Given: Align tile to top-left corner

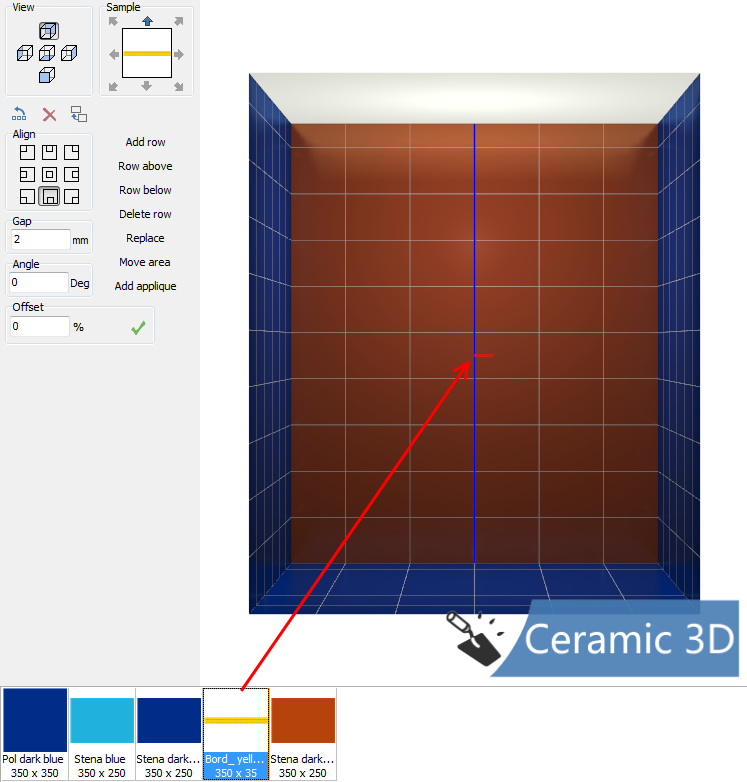Looking at the screenshot, I should 27,152.
